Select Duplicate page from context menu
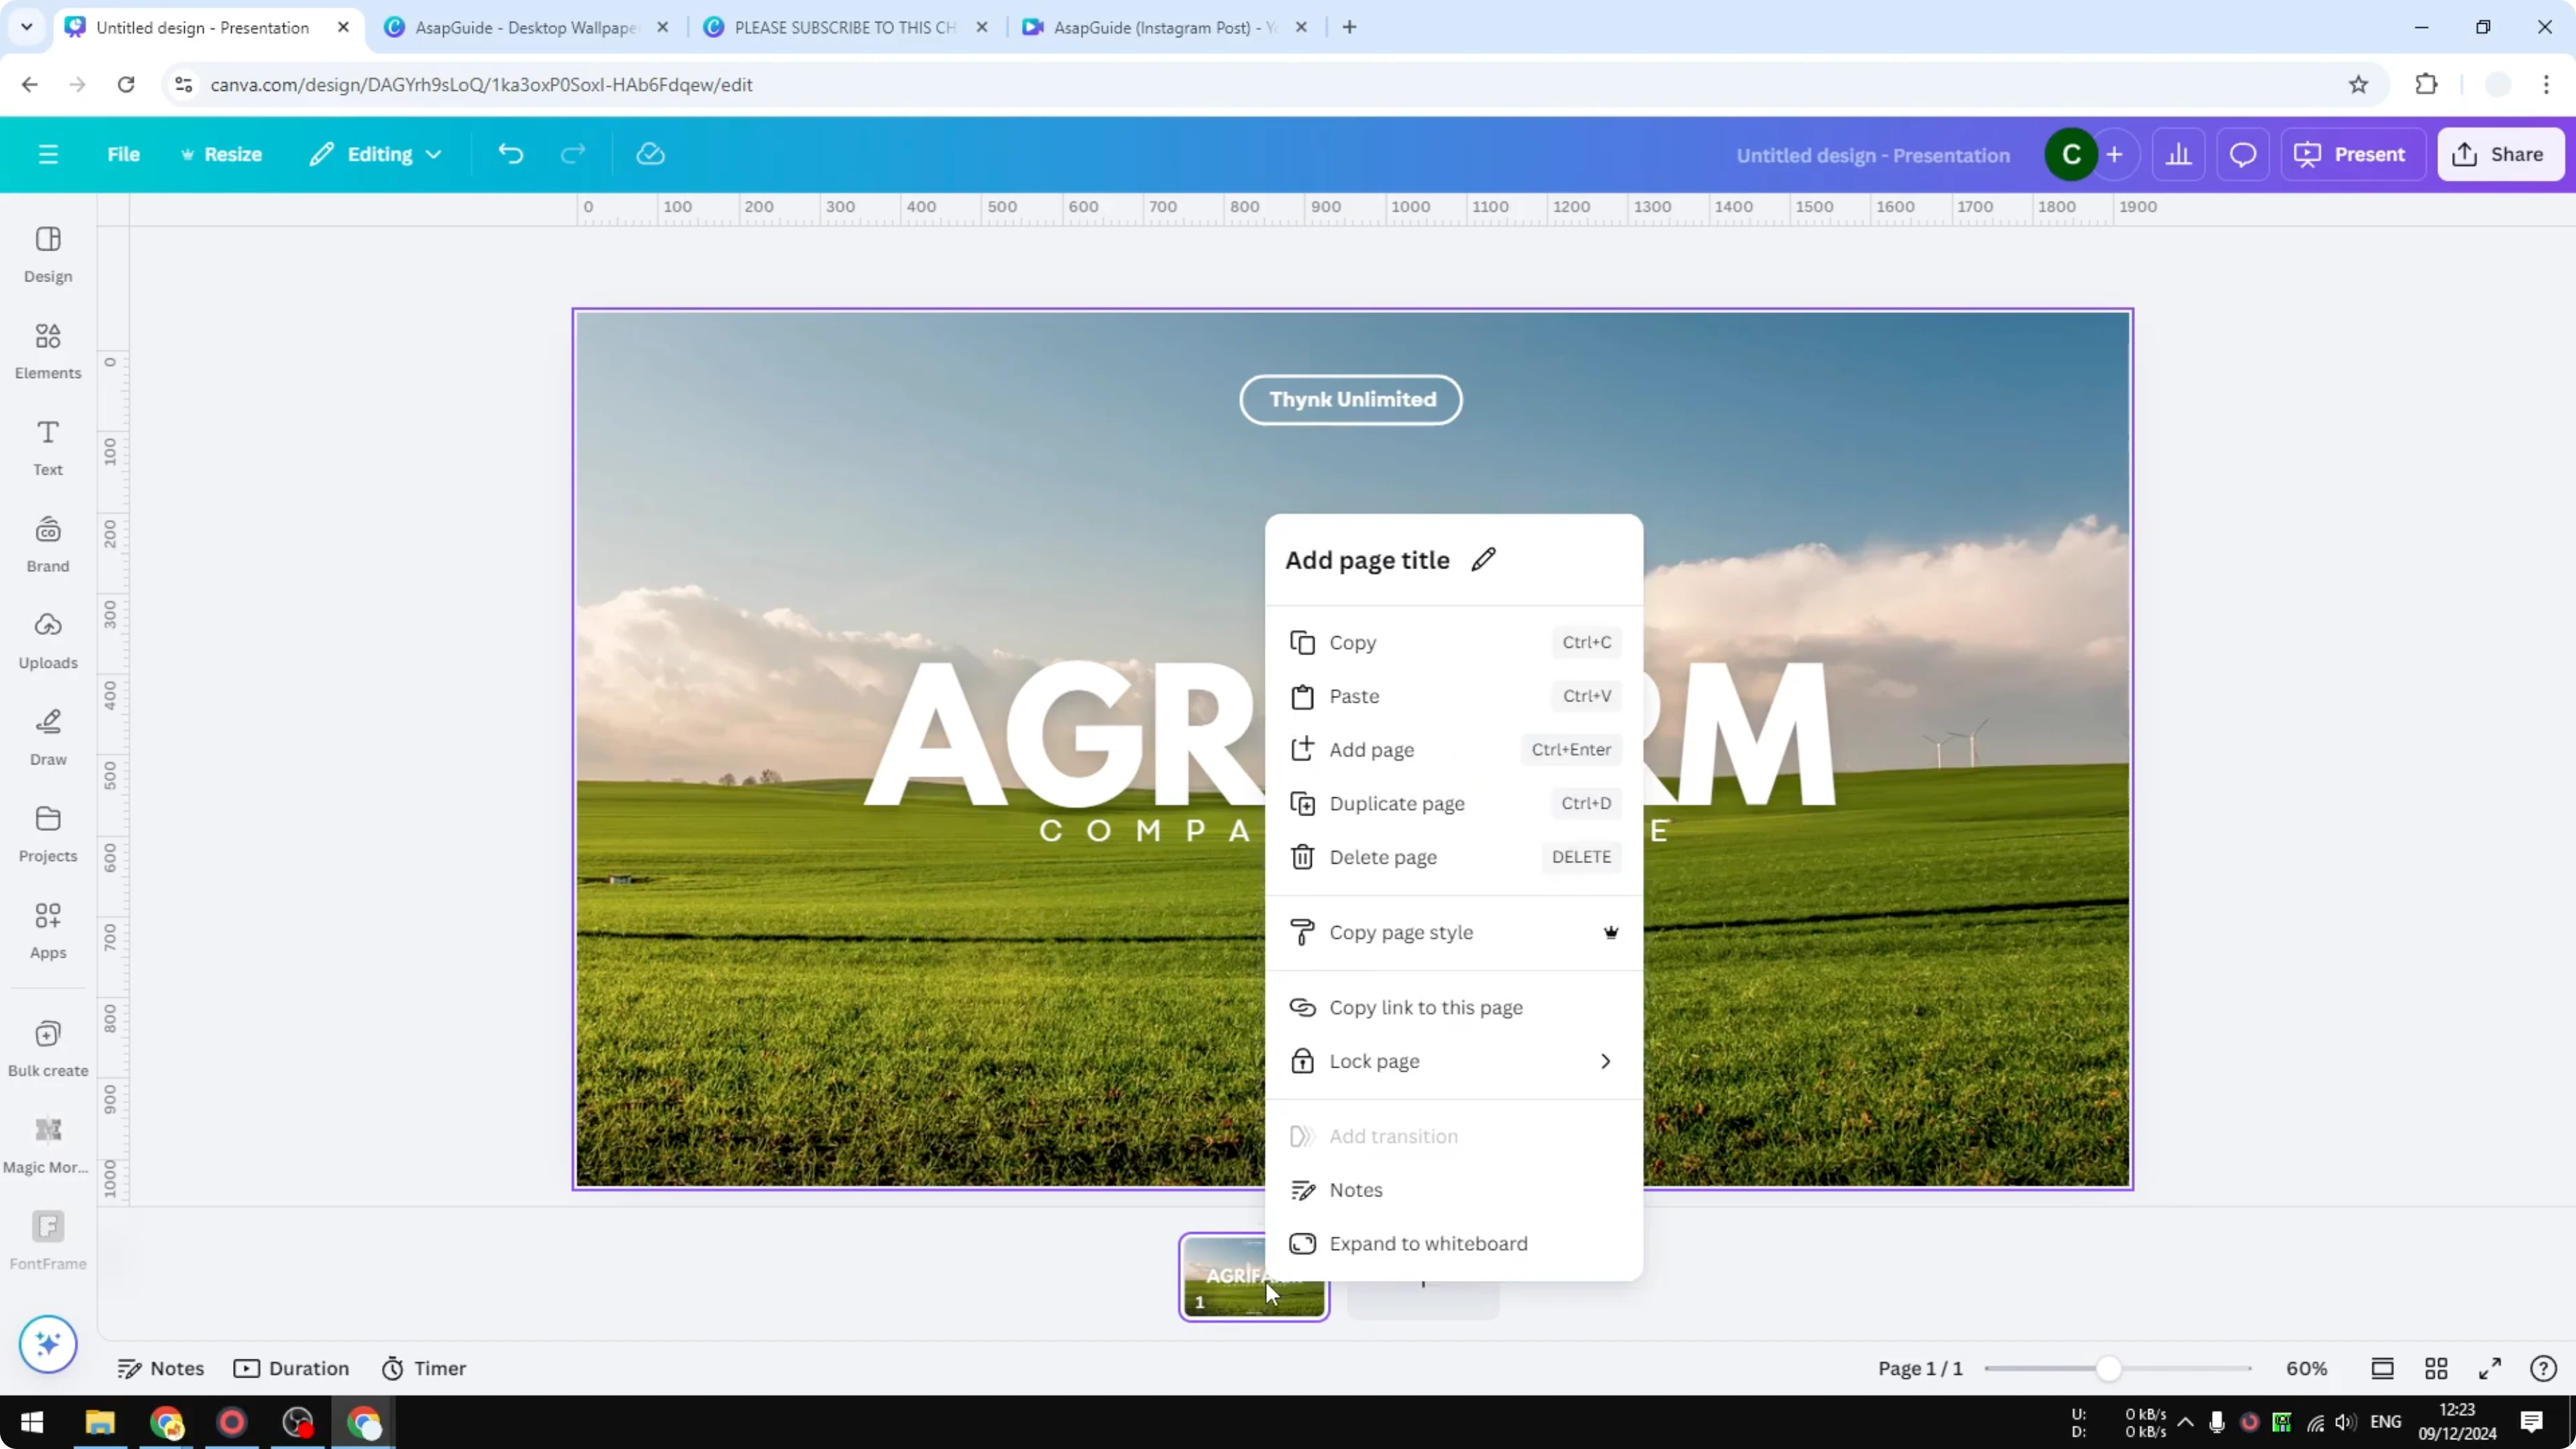The width and height of the screenshot is (2576, 1449). click(x=1397, y=803)
